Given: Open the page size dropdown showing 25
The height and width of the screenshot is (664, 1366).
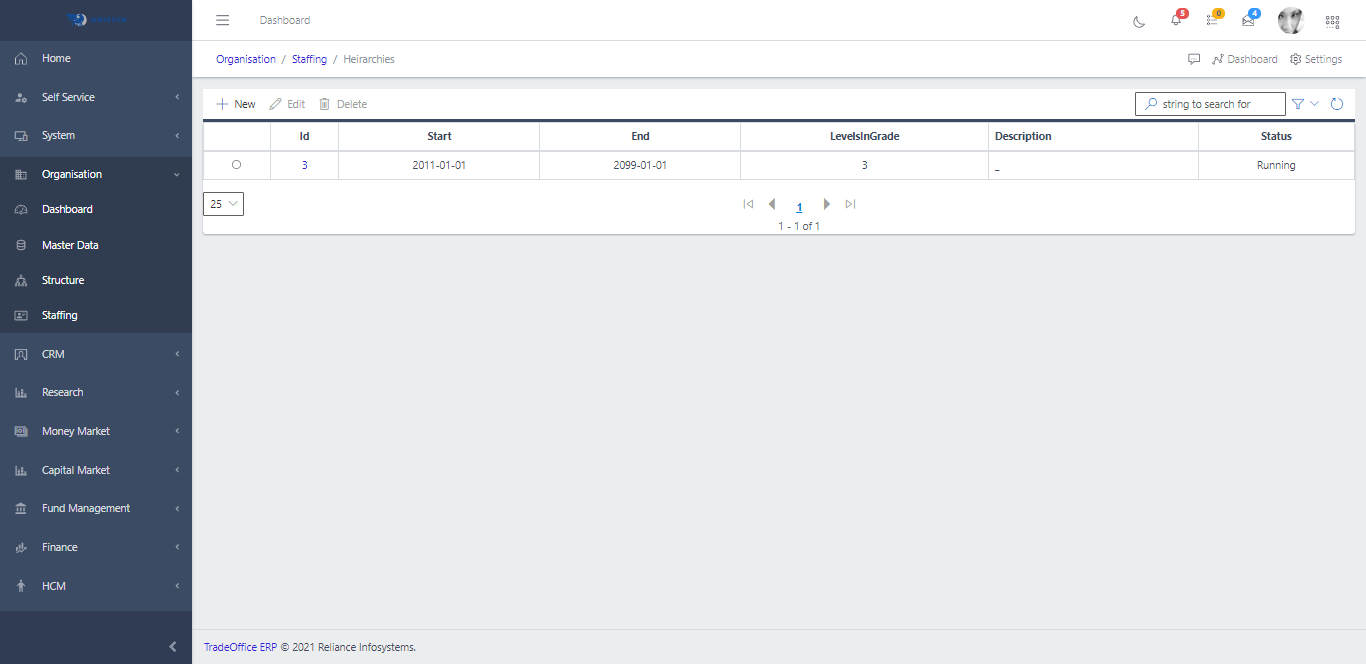Looking at the screenshot, I should 223,204.
